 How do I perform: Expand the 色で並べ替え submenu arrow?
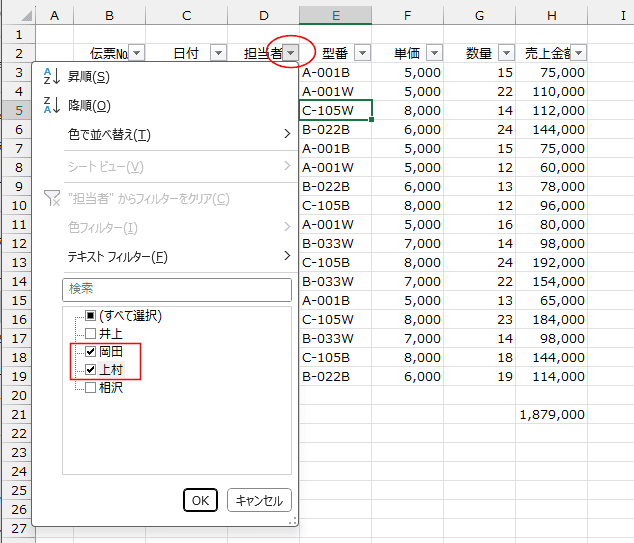coord(287,134)
